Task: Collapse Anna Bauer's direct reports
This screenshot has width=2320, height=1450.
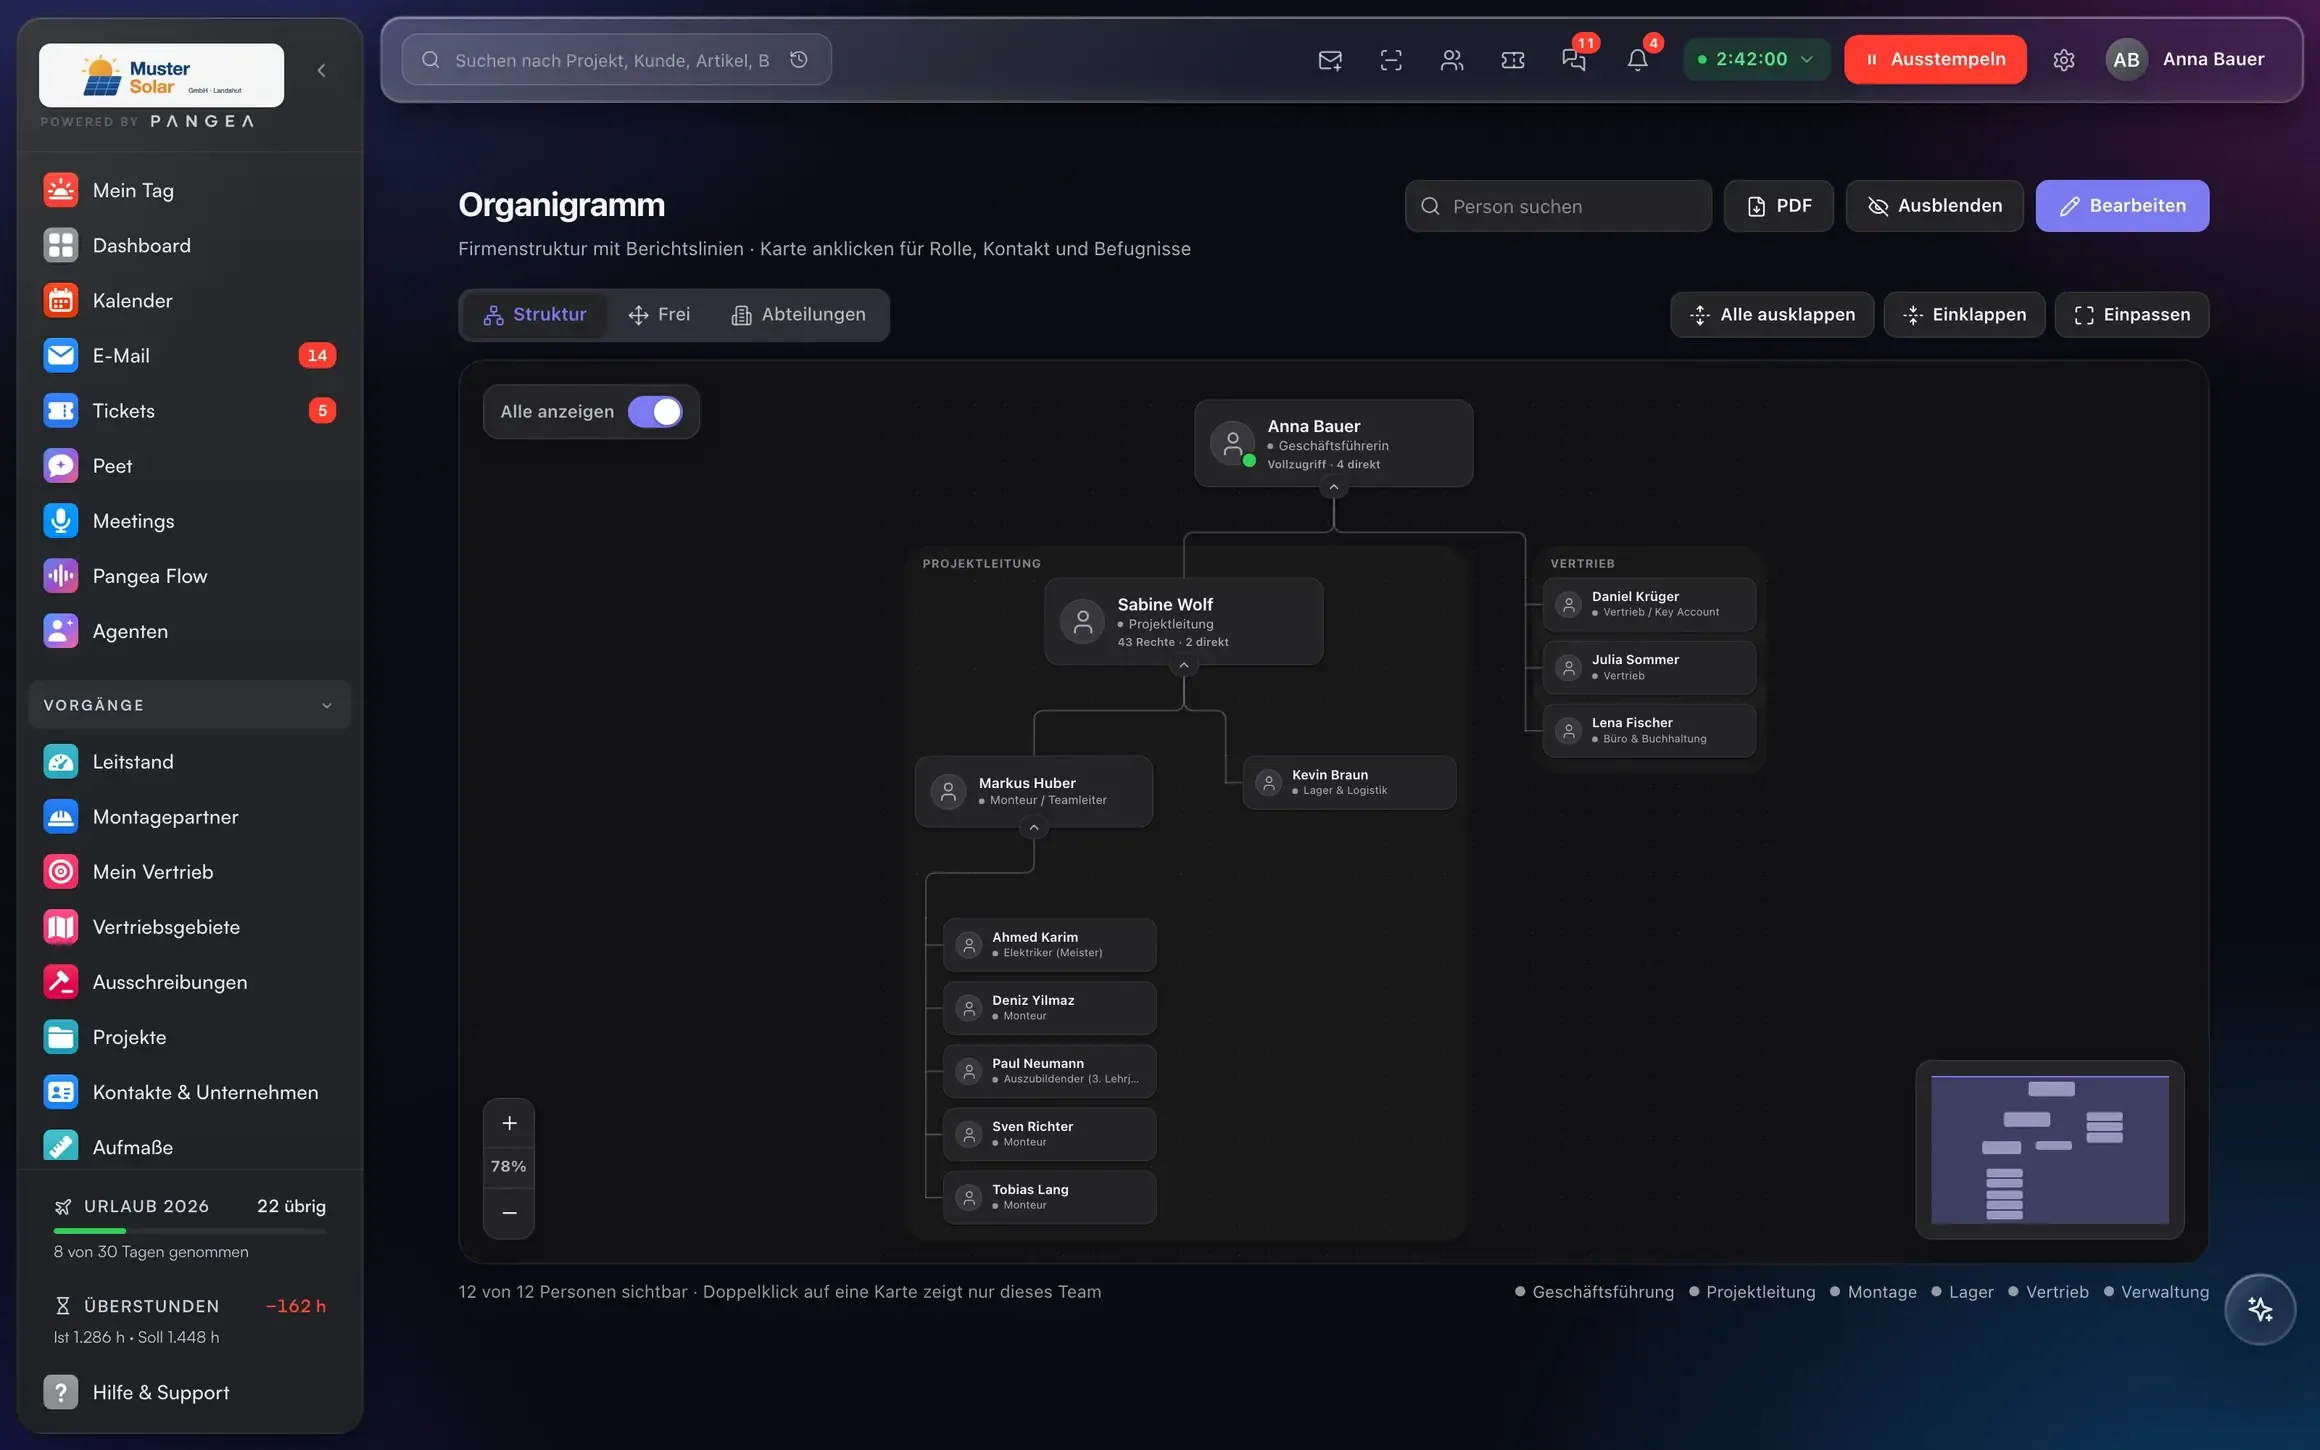Action: click(x=1333, y=487)
